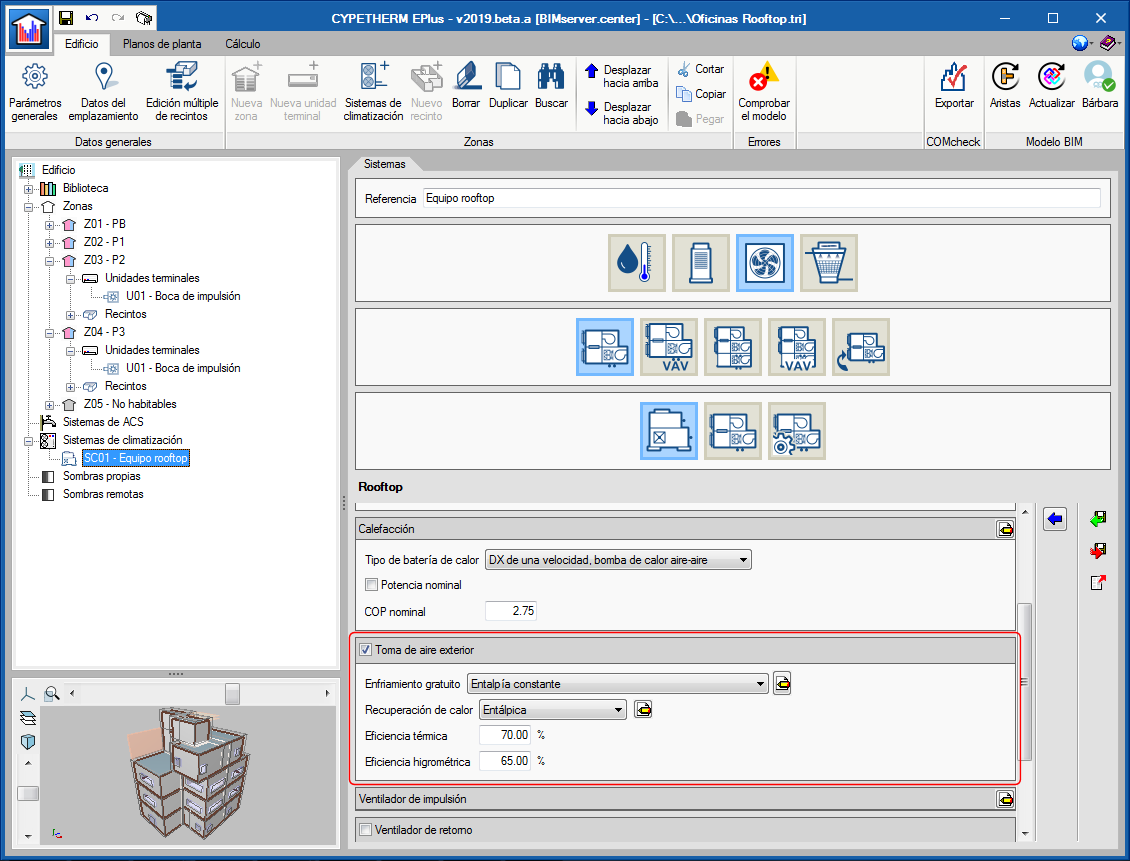Expand Z05 - No habitables zone
Viewport: 1130px width, 861px height.
click(x=49, y=405)
